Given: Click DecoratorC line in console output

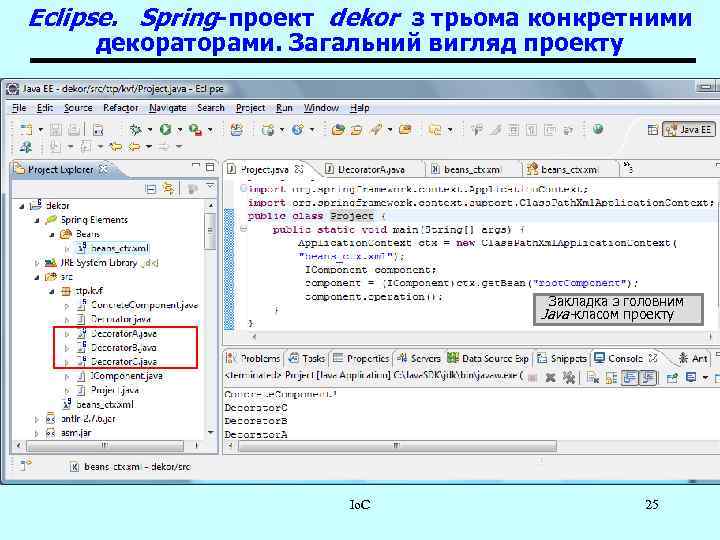Looking at the screenshot, I should (256, 407).
